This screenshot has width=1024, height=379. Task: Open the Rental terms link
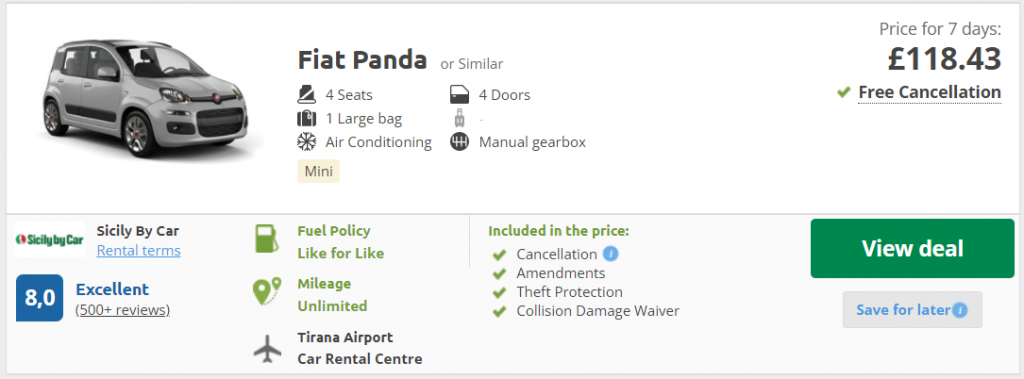138,251
